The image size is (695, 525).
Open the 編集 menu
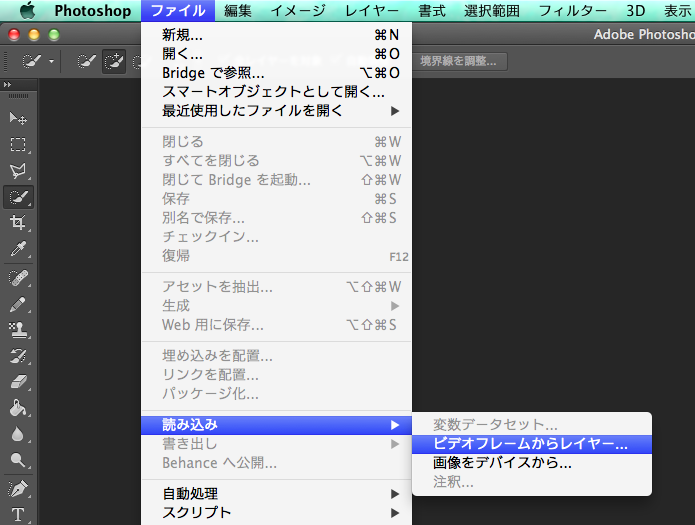point(238,11)
